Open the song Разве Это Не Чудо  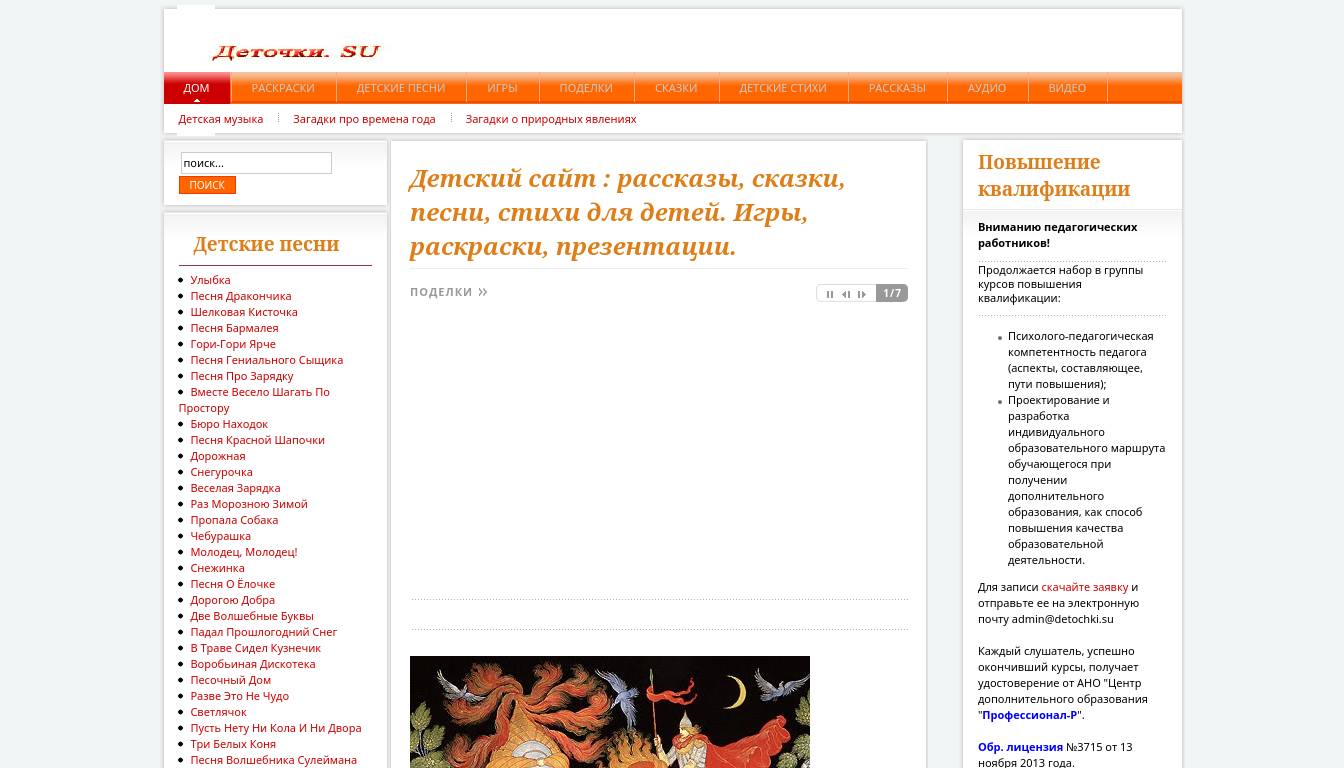(239, 696)
